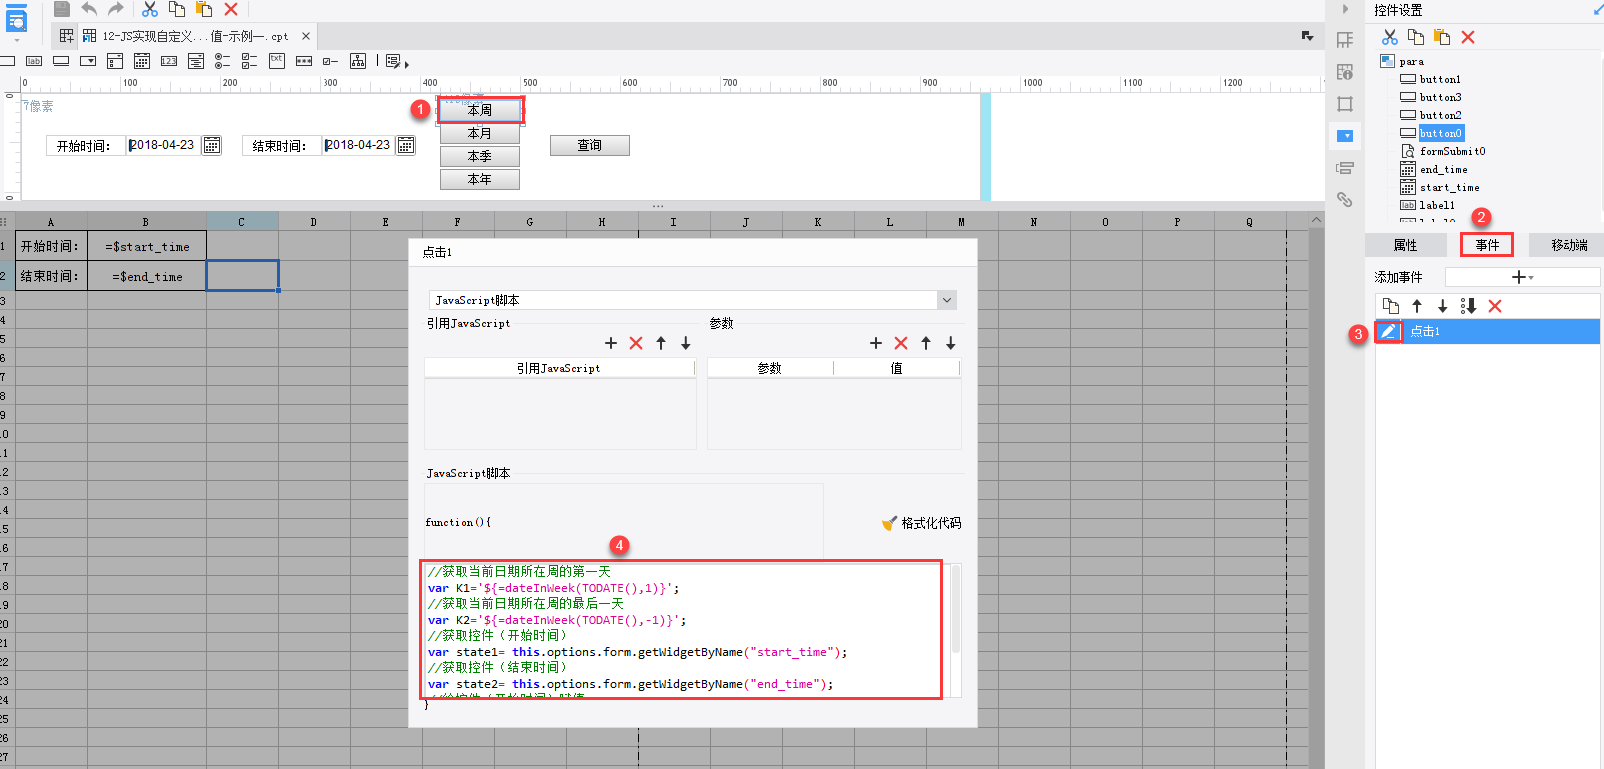The image size is (1604, 769).
Task: Click inside the JavaScript code editor
Action: click(x=685, y=630)
